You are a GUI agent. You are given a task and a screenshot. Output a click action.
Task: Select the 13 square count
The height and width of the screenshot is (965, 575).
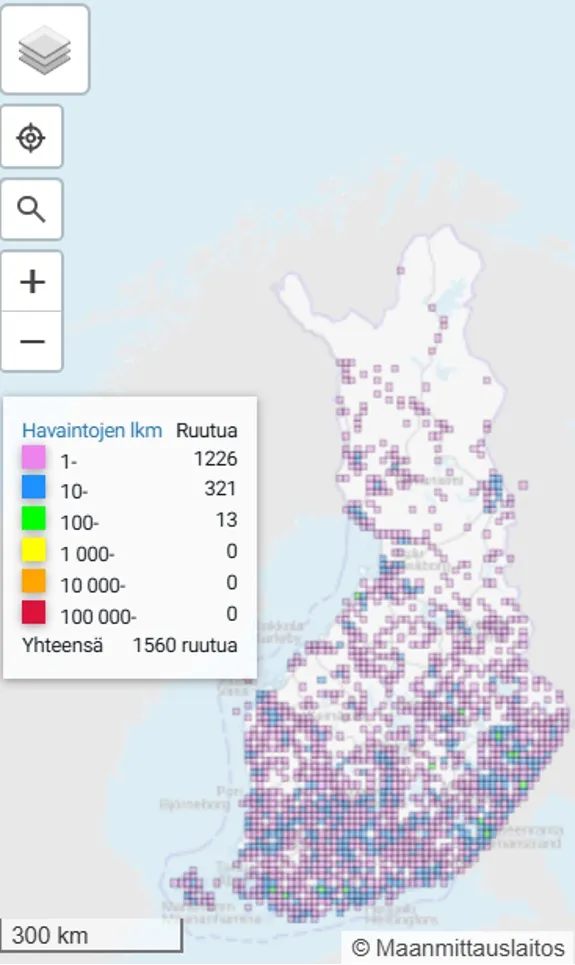(227, 519)
